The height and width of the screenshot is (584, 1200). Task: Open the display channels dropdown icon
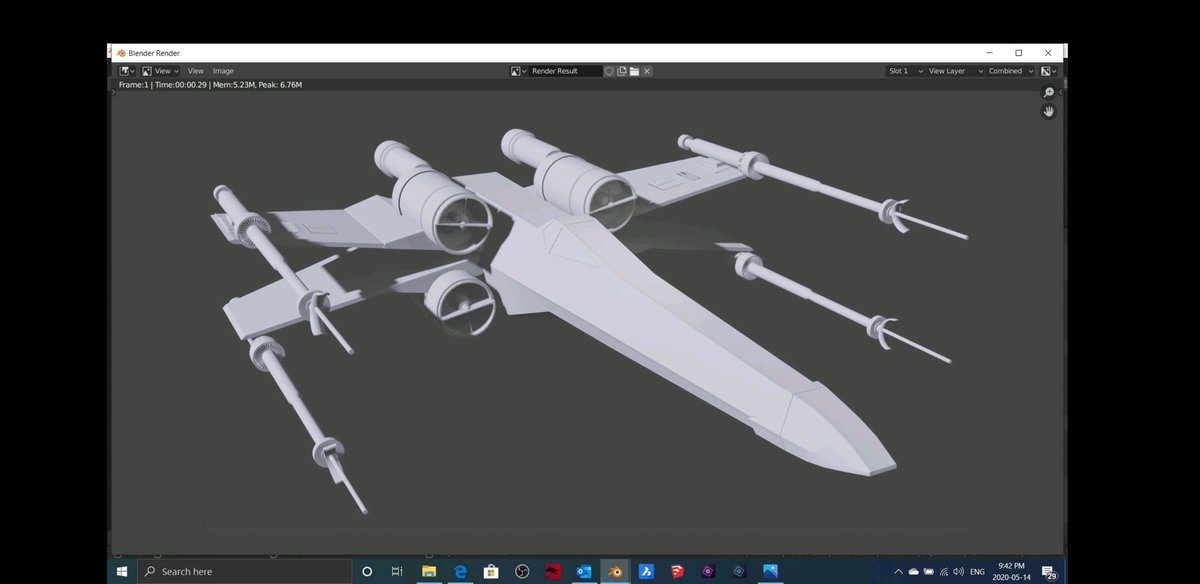point(1048,71)
